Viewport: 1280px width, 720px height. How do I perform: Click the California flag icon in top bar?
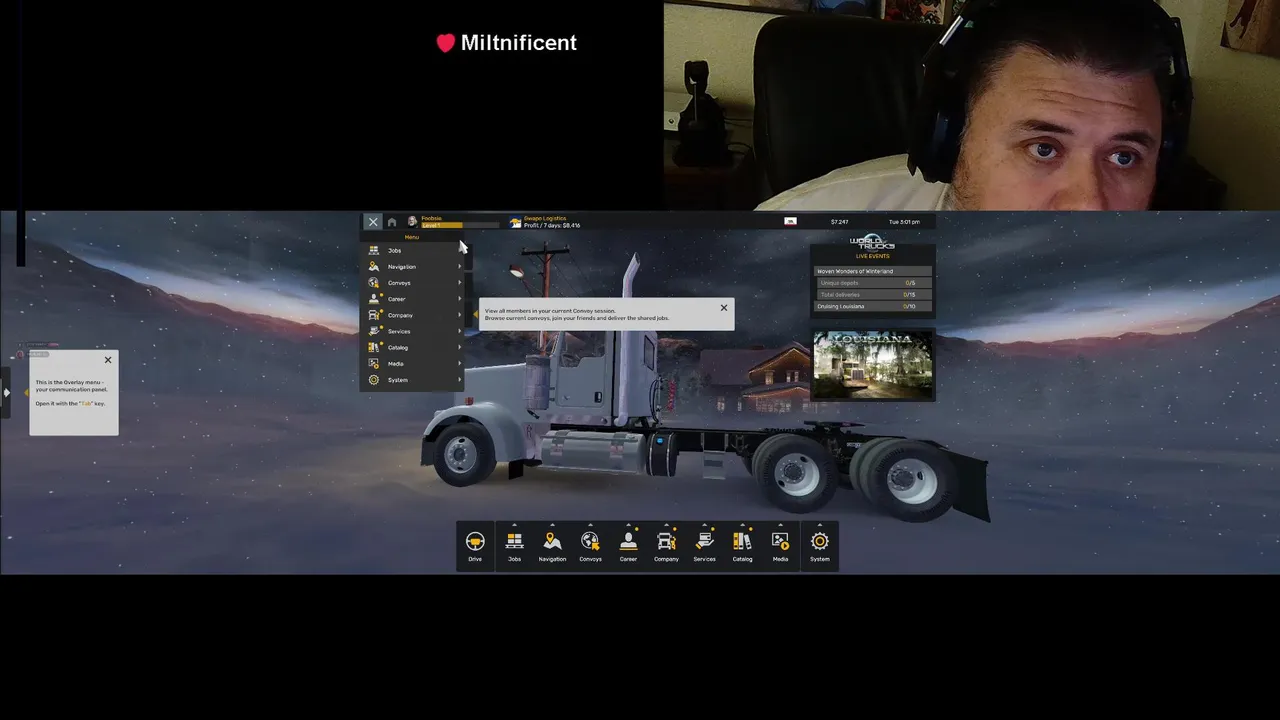pos(790,222)
